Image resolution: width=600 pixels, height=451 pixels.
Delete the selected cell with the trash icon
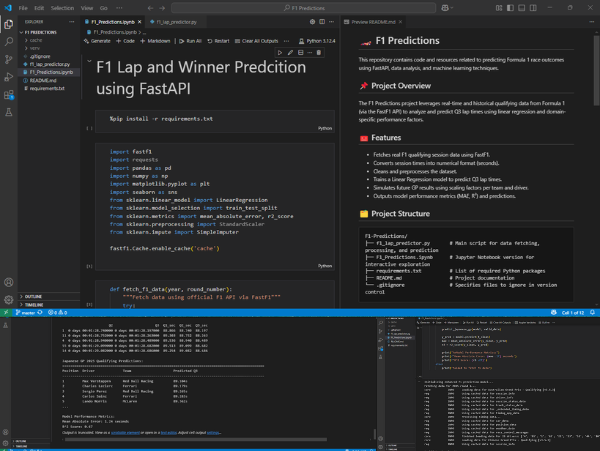click(319, 52)
